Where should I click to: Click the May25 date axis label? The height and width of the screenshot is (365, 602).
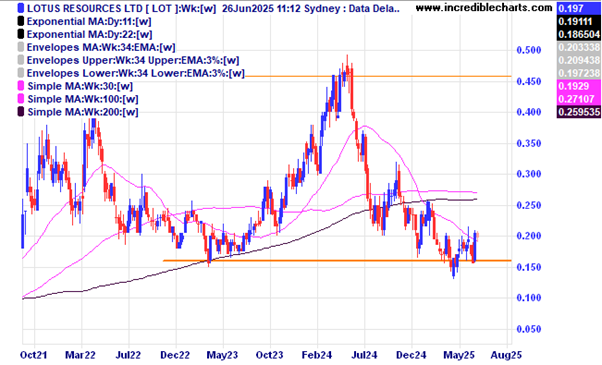[459, 355]
